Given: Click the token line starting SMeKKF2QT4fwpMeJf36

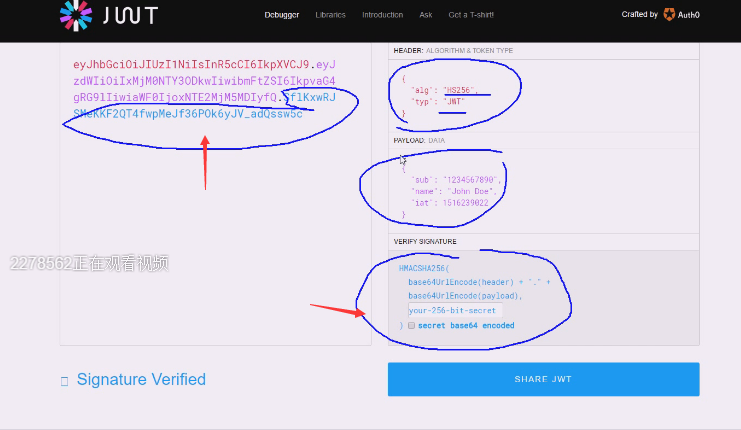Looking at the screenshot, I should pos(188,114).
